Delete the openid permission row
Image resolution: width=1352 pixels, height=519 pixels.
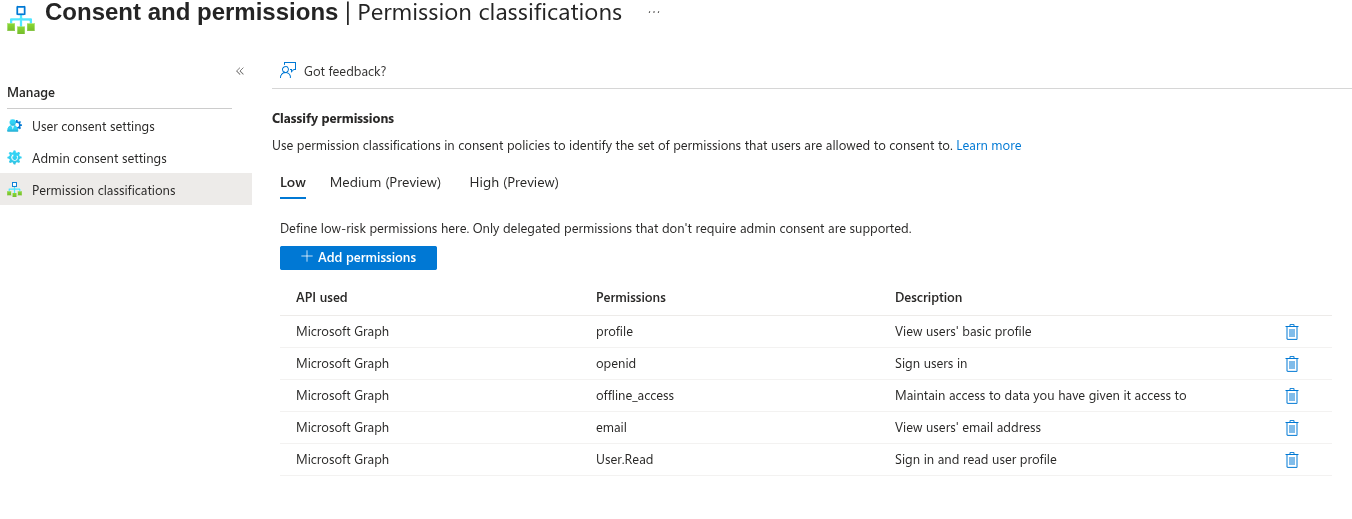(1291, 364)
